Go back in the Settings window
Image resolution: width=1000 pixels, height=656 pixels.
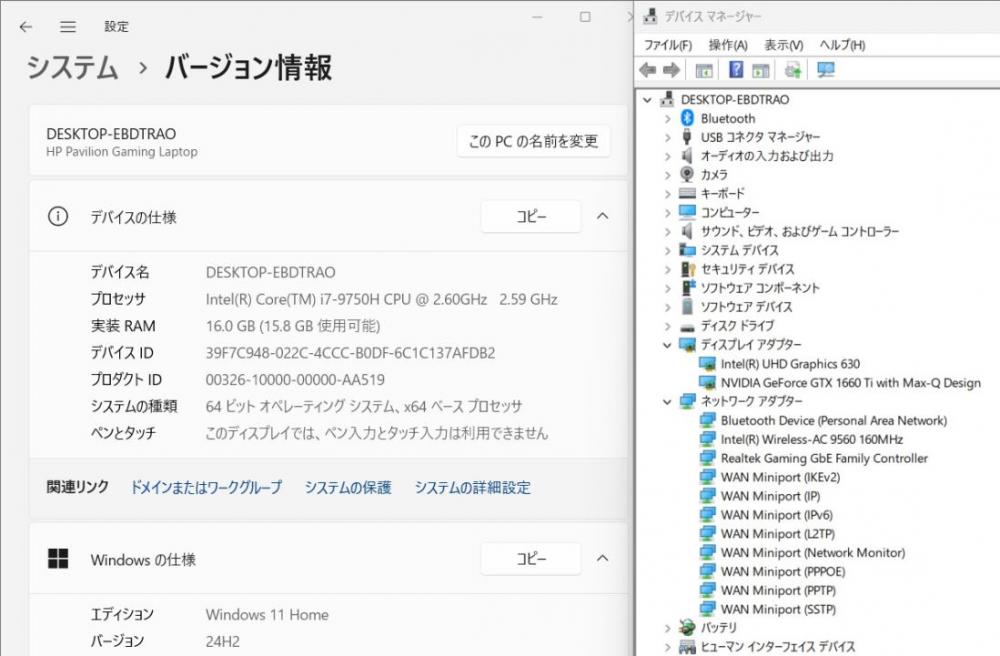click(26, 27)
